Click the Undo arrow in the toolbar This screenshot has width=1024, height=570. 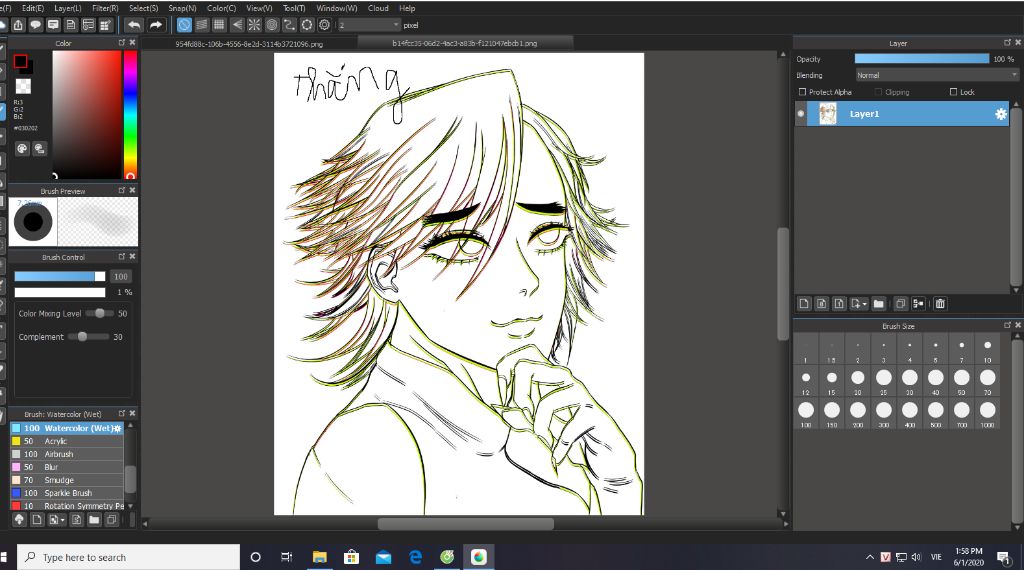135,24
